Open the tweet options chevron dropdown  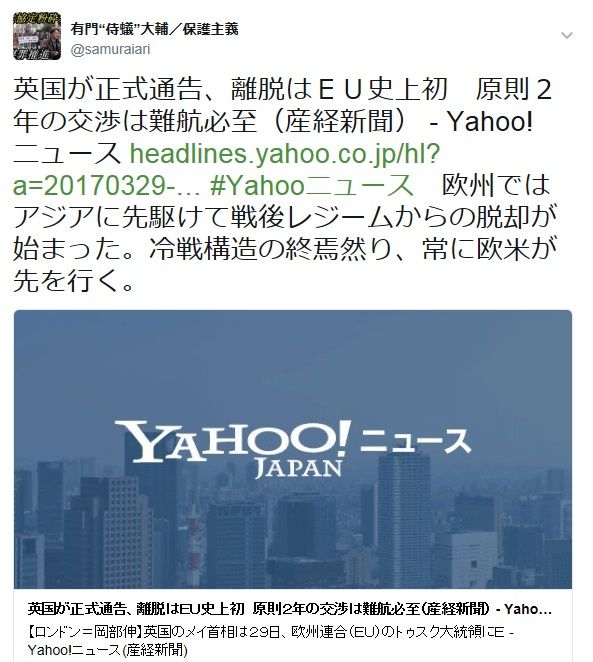coord(566,35)
